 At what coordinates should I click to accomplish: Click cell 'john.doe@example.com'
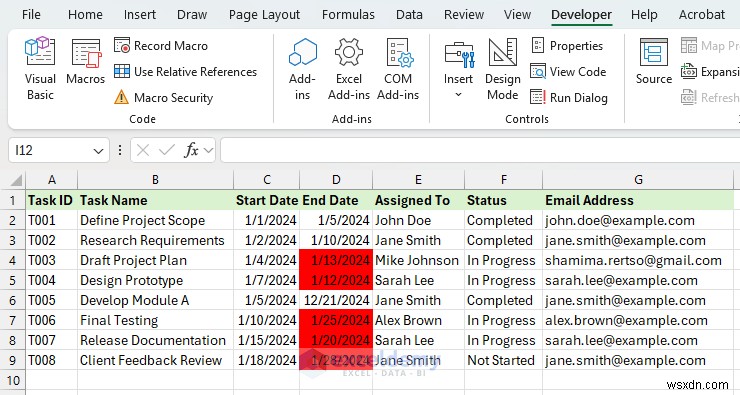pos(638,220)
